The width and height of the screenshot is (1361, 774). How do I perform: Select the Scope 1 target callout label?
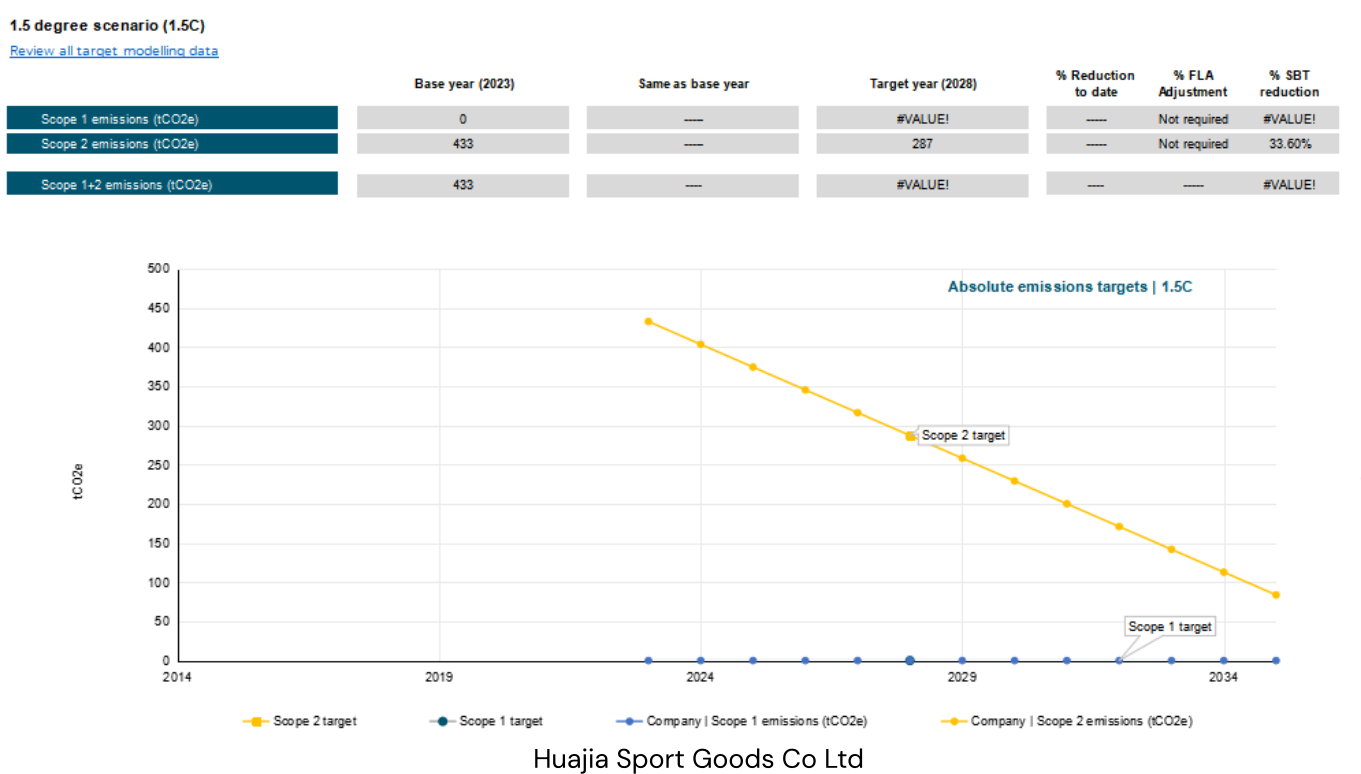tap(1170, 627)
